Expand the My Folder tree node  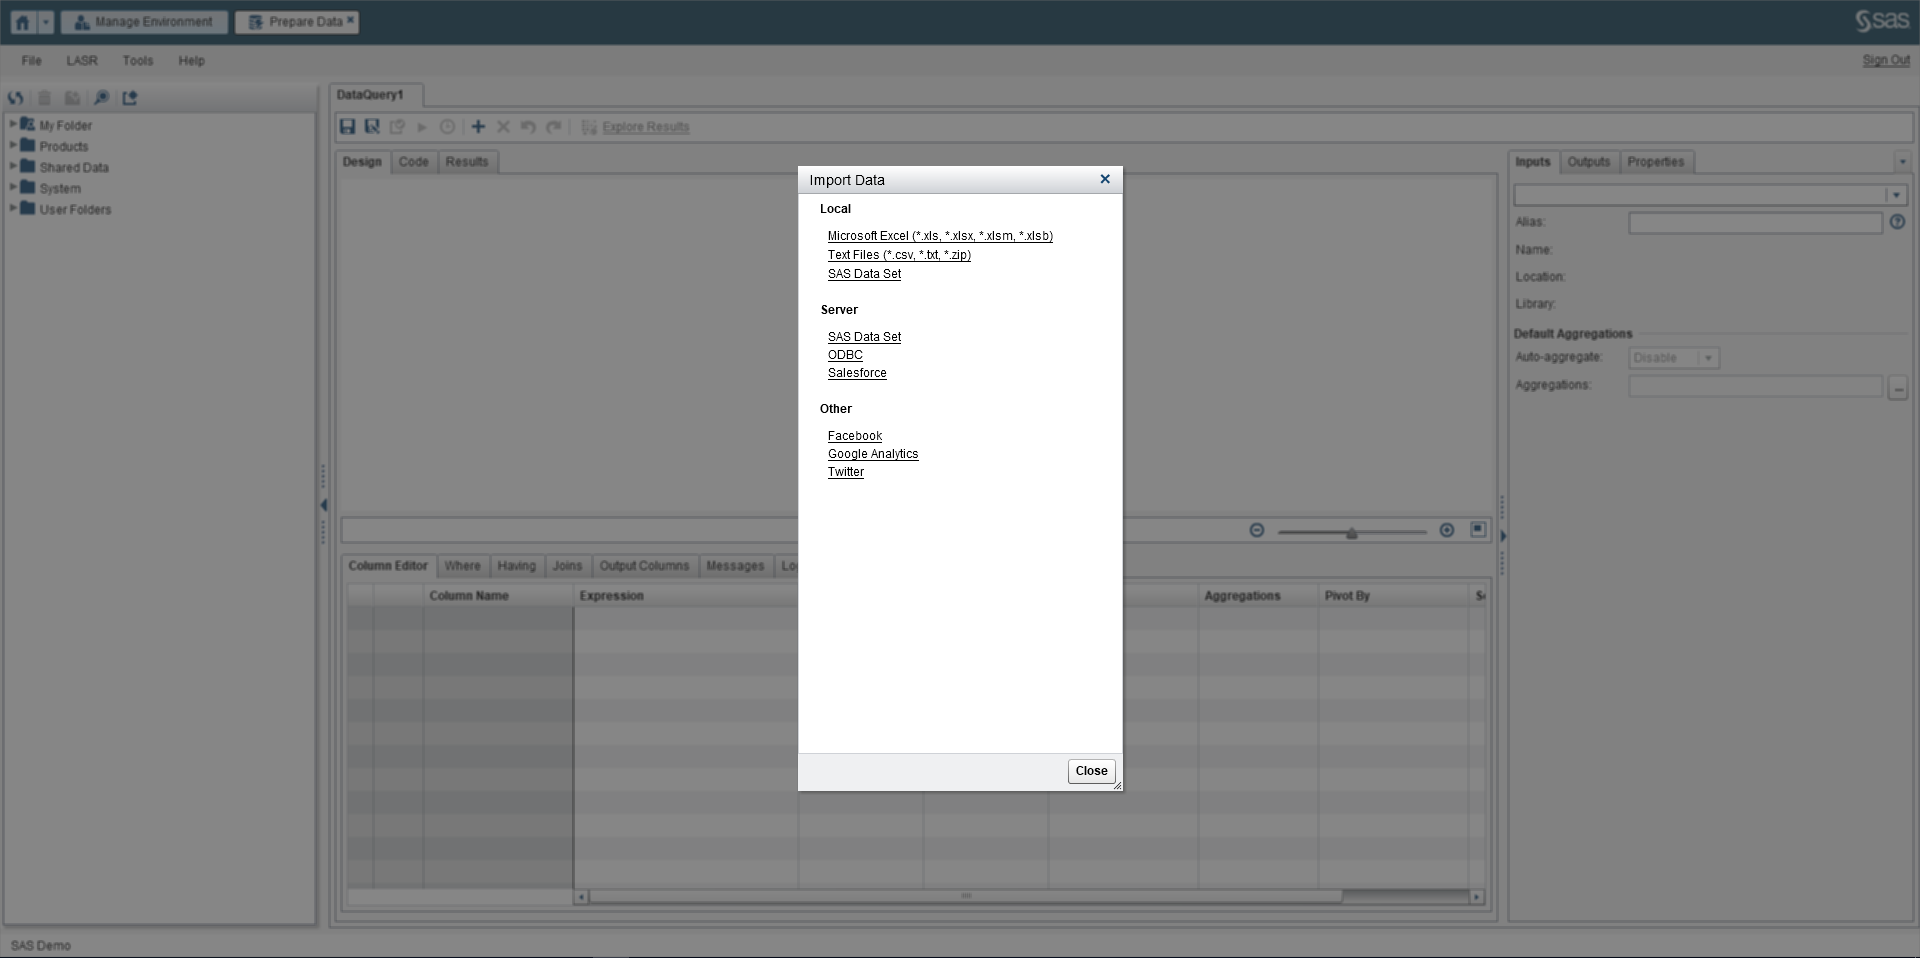(13, 124)
